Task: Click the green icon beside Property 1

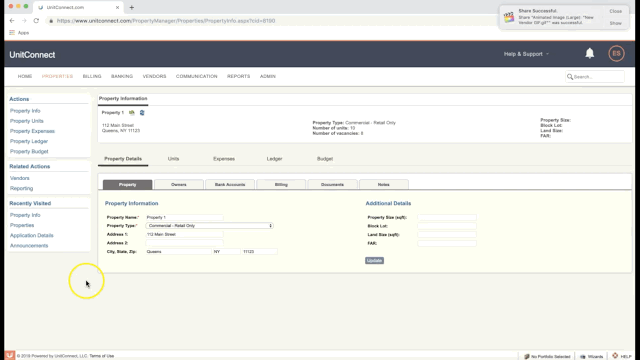Action: coord(131,113)
